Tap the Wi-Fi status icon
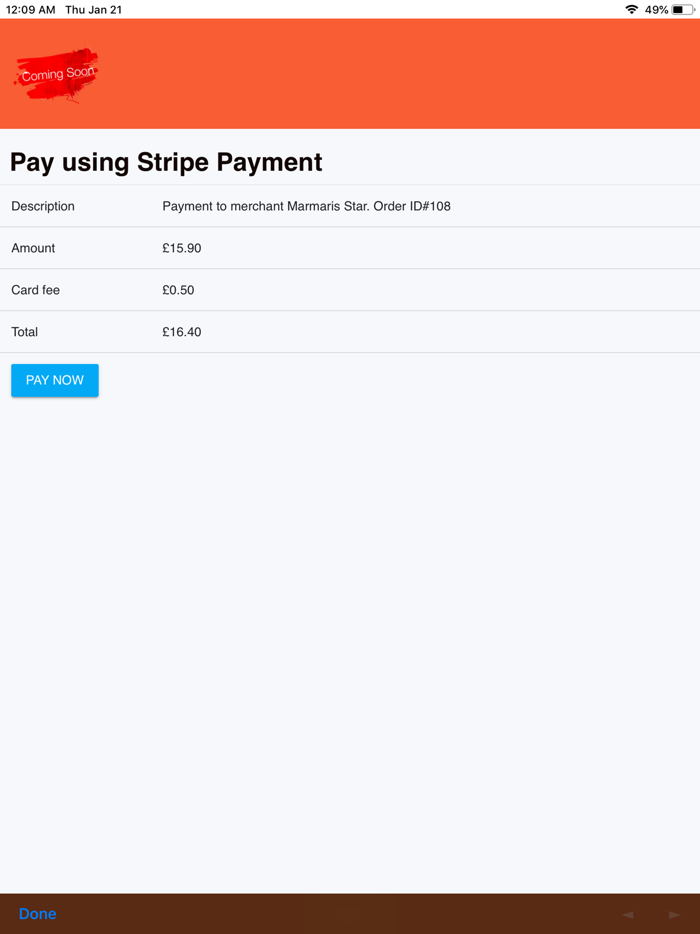700x934 pixels. tap(631, 10)
